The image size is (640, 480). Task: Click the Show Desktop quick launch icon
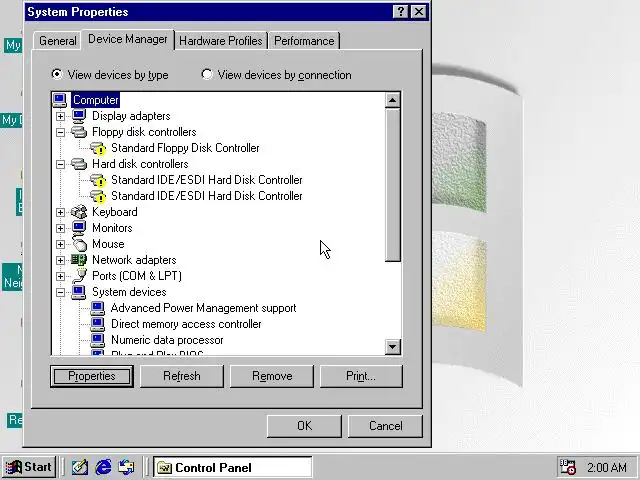coord(80,467)
